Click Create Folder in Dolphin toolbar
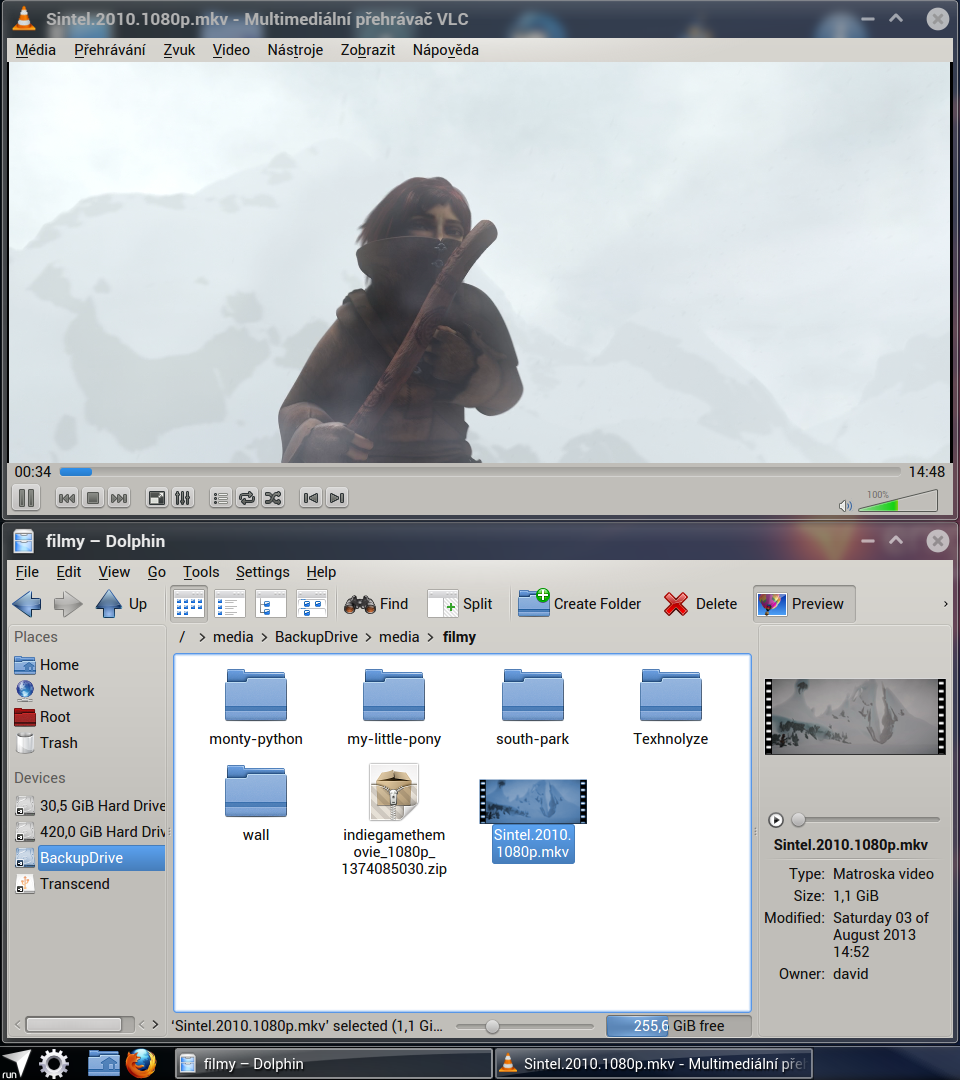The width and height of the screenshot is (960, 1080). (x=579, y=604)
